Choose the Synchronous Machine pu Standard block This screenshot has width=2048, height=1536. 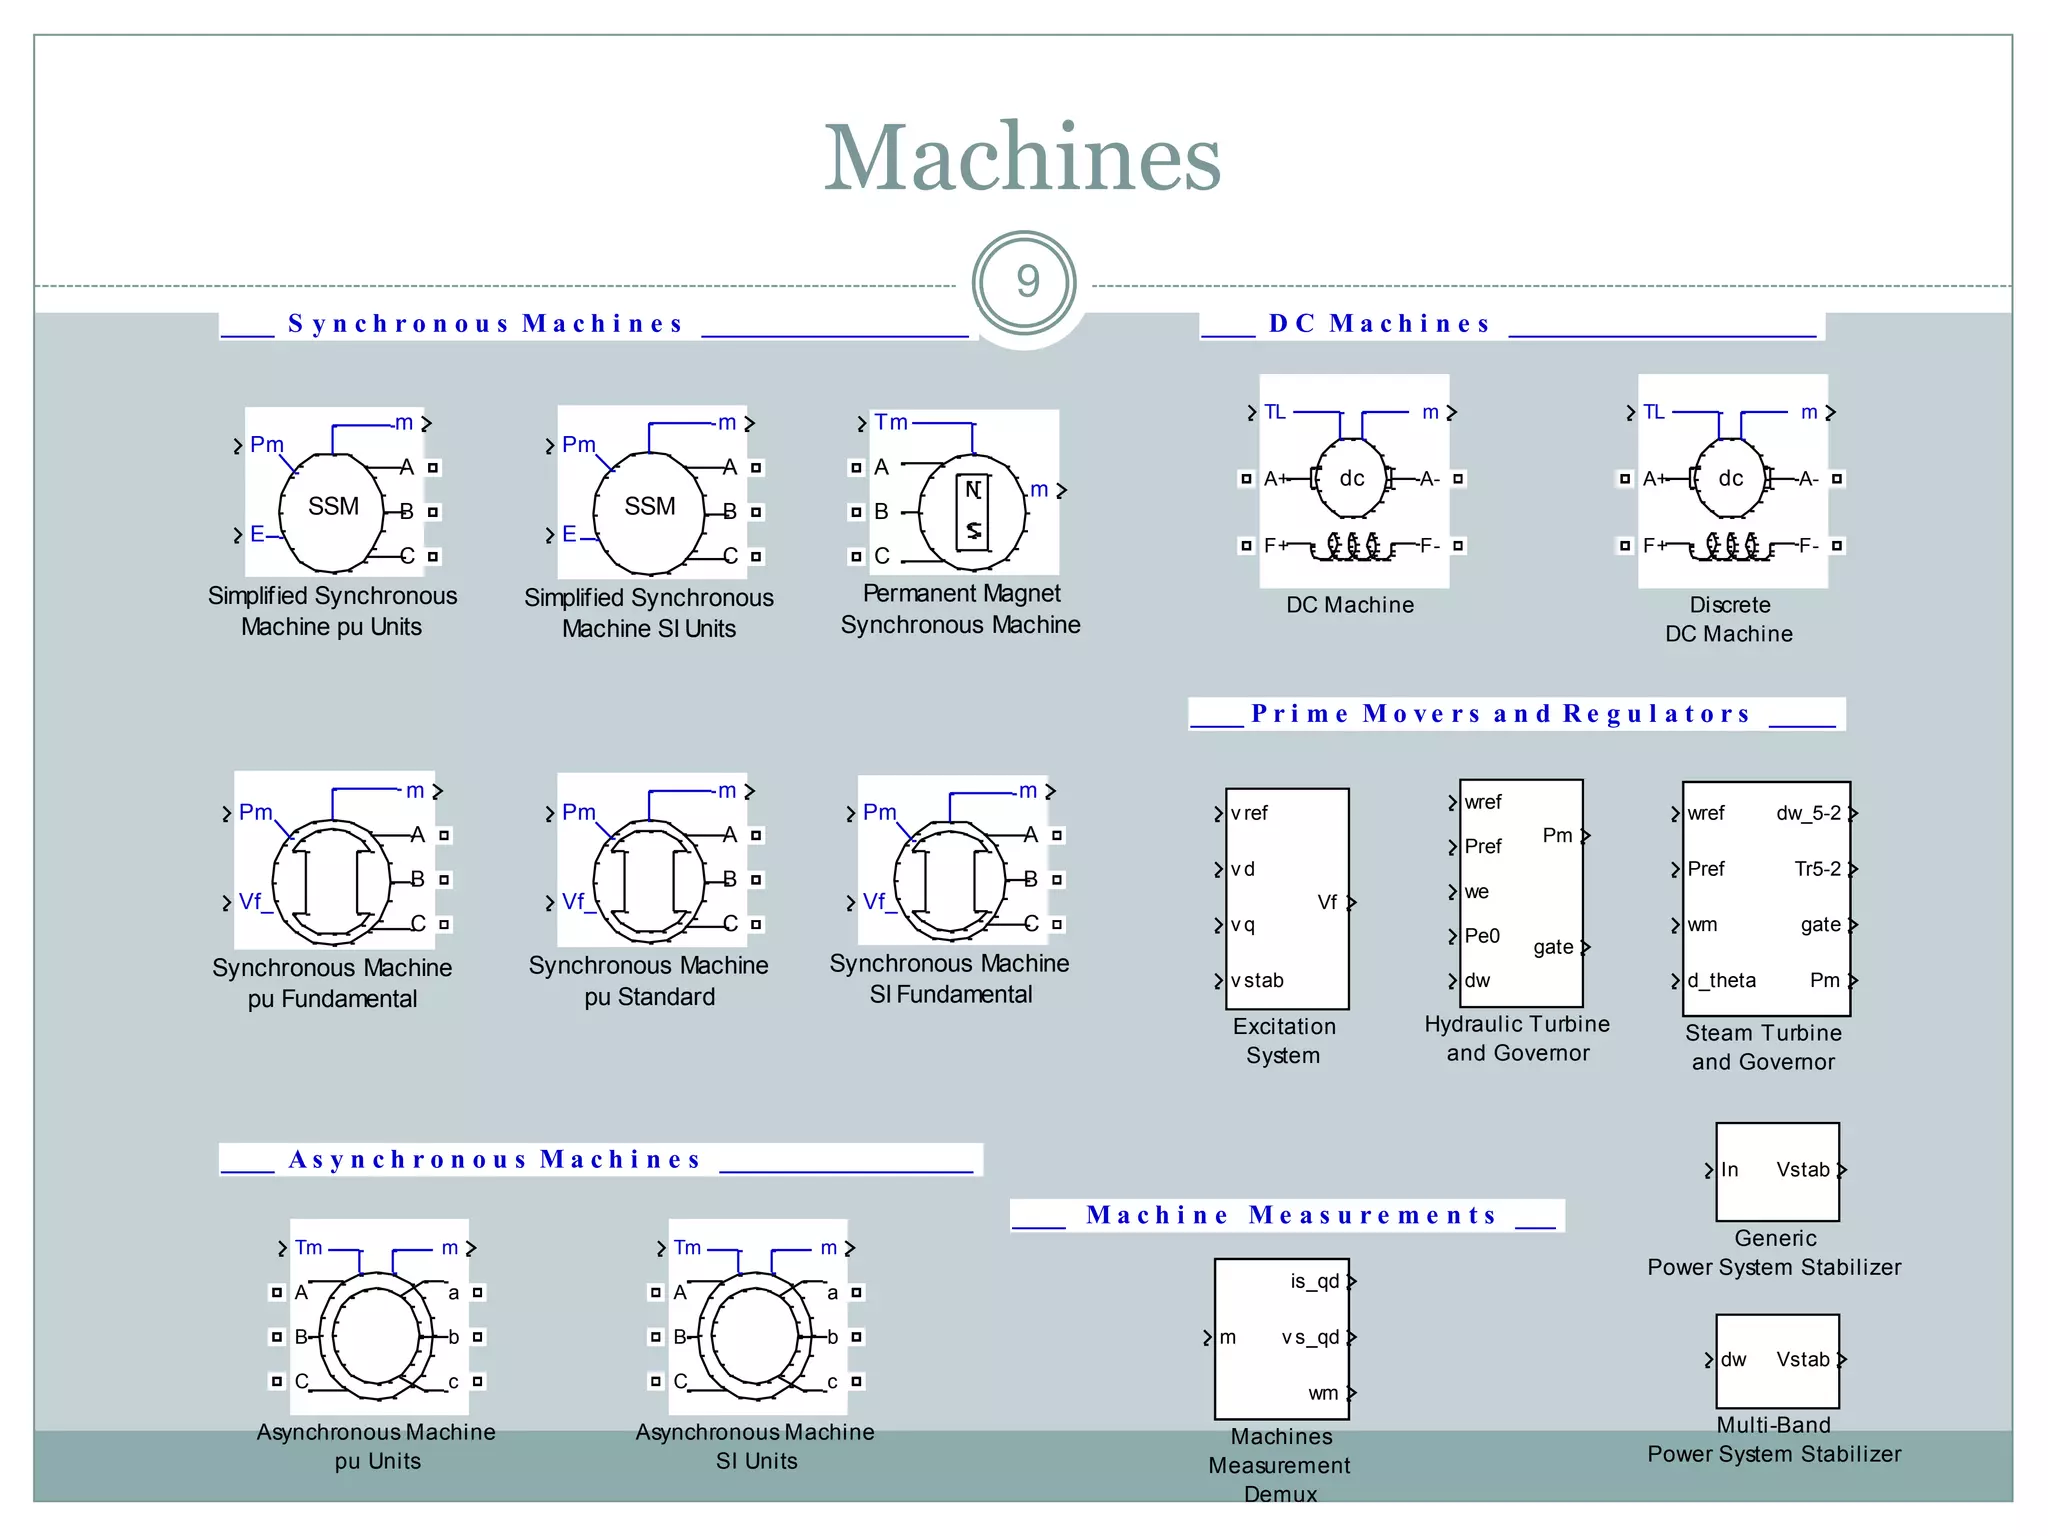(650, 880)
